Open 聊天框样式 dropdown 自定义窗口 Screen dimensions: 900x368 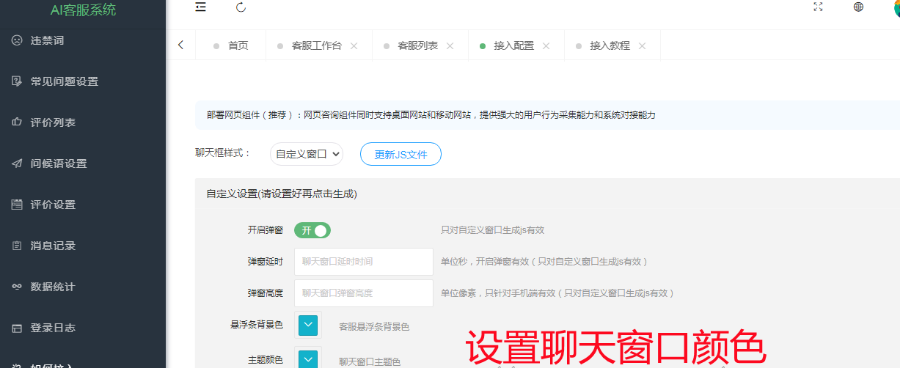click(x=307, y=154)
